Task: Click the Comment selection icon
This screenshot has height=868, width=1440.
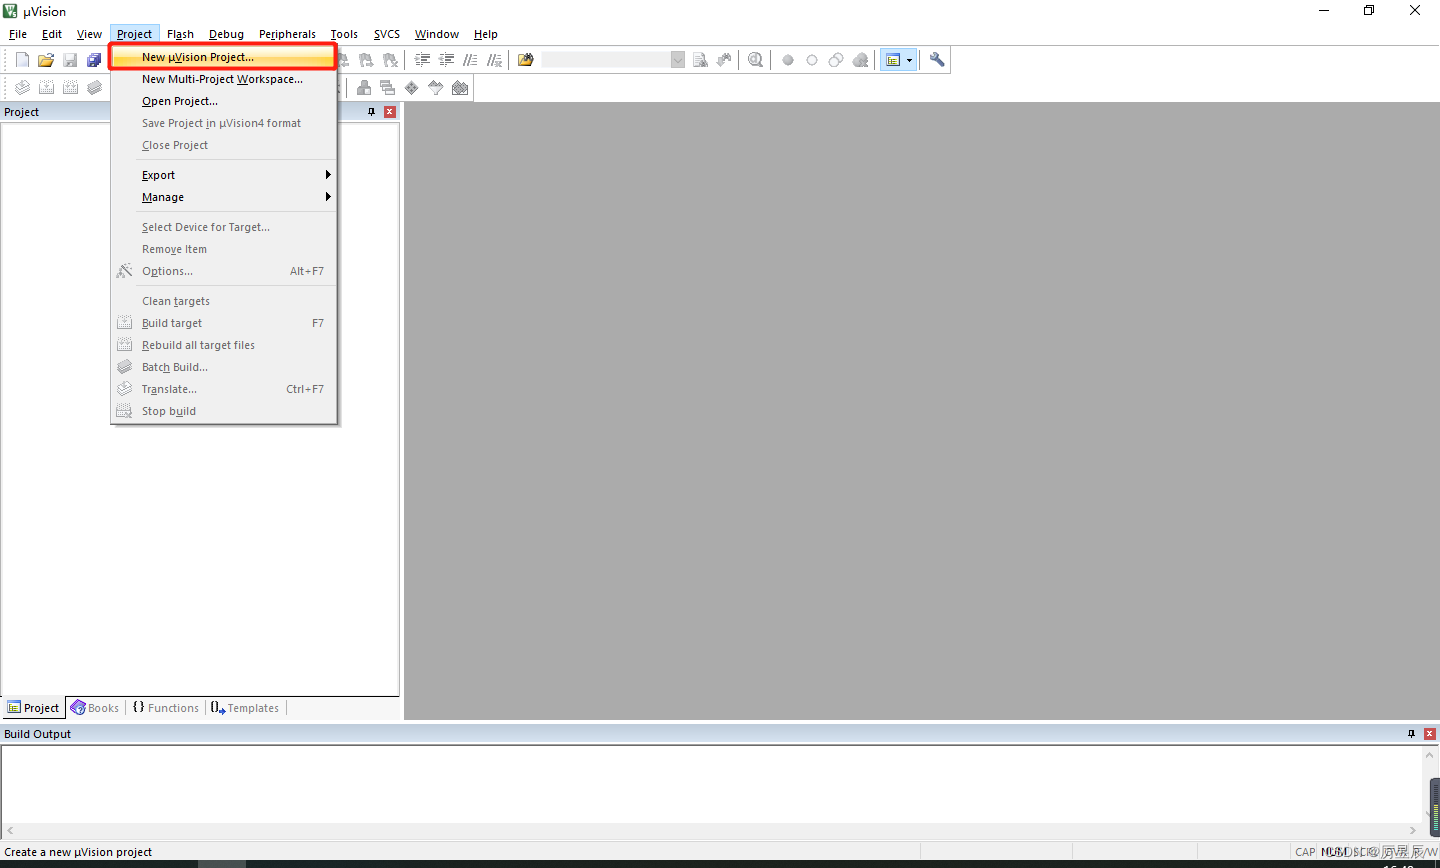Action: click(x=470, y=60)
